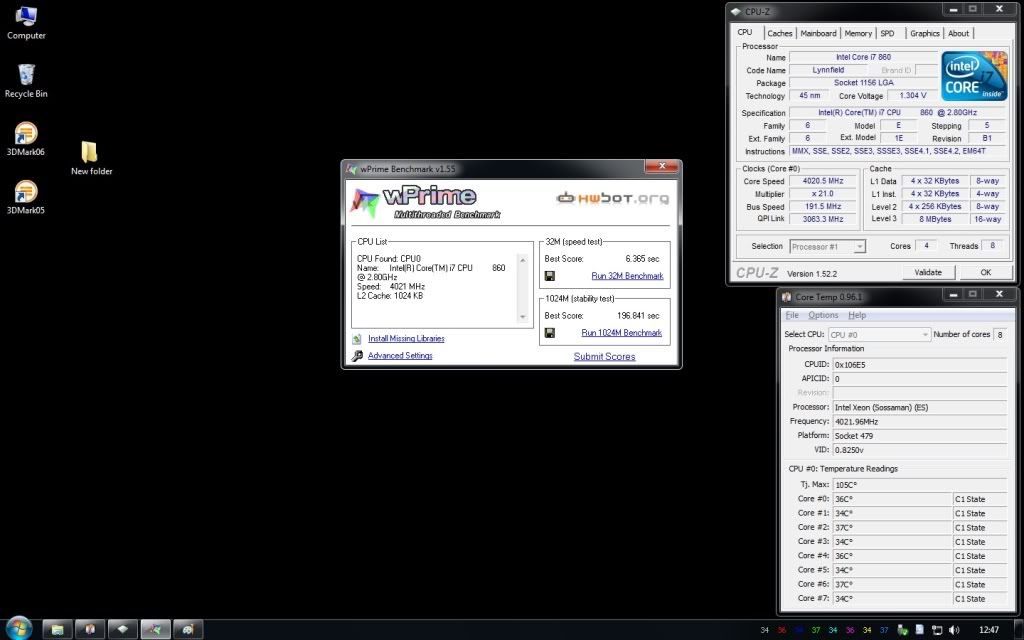Open the Windows Start menu orb
The width and height of the screenshot is (1024, 640).
[18, 629]
